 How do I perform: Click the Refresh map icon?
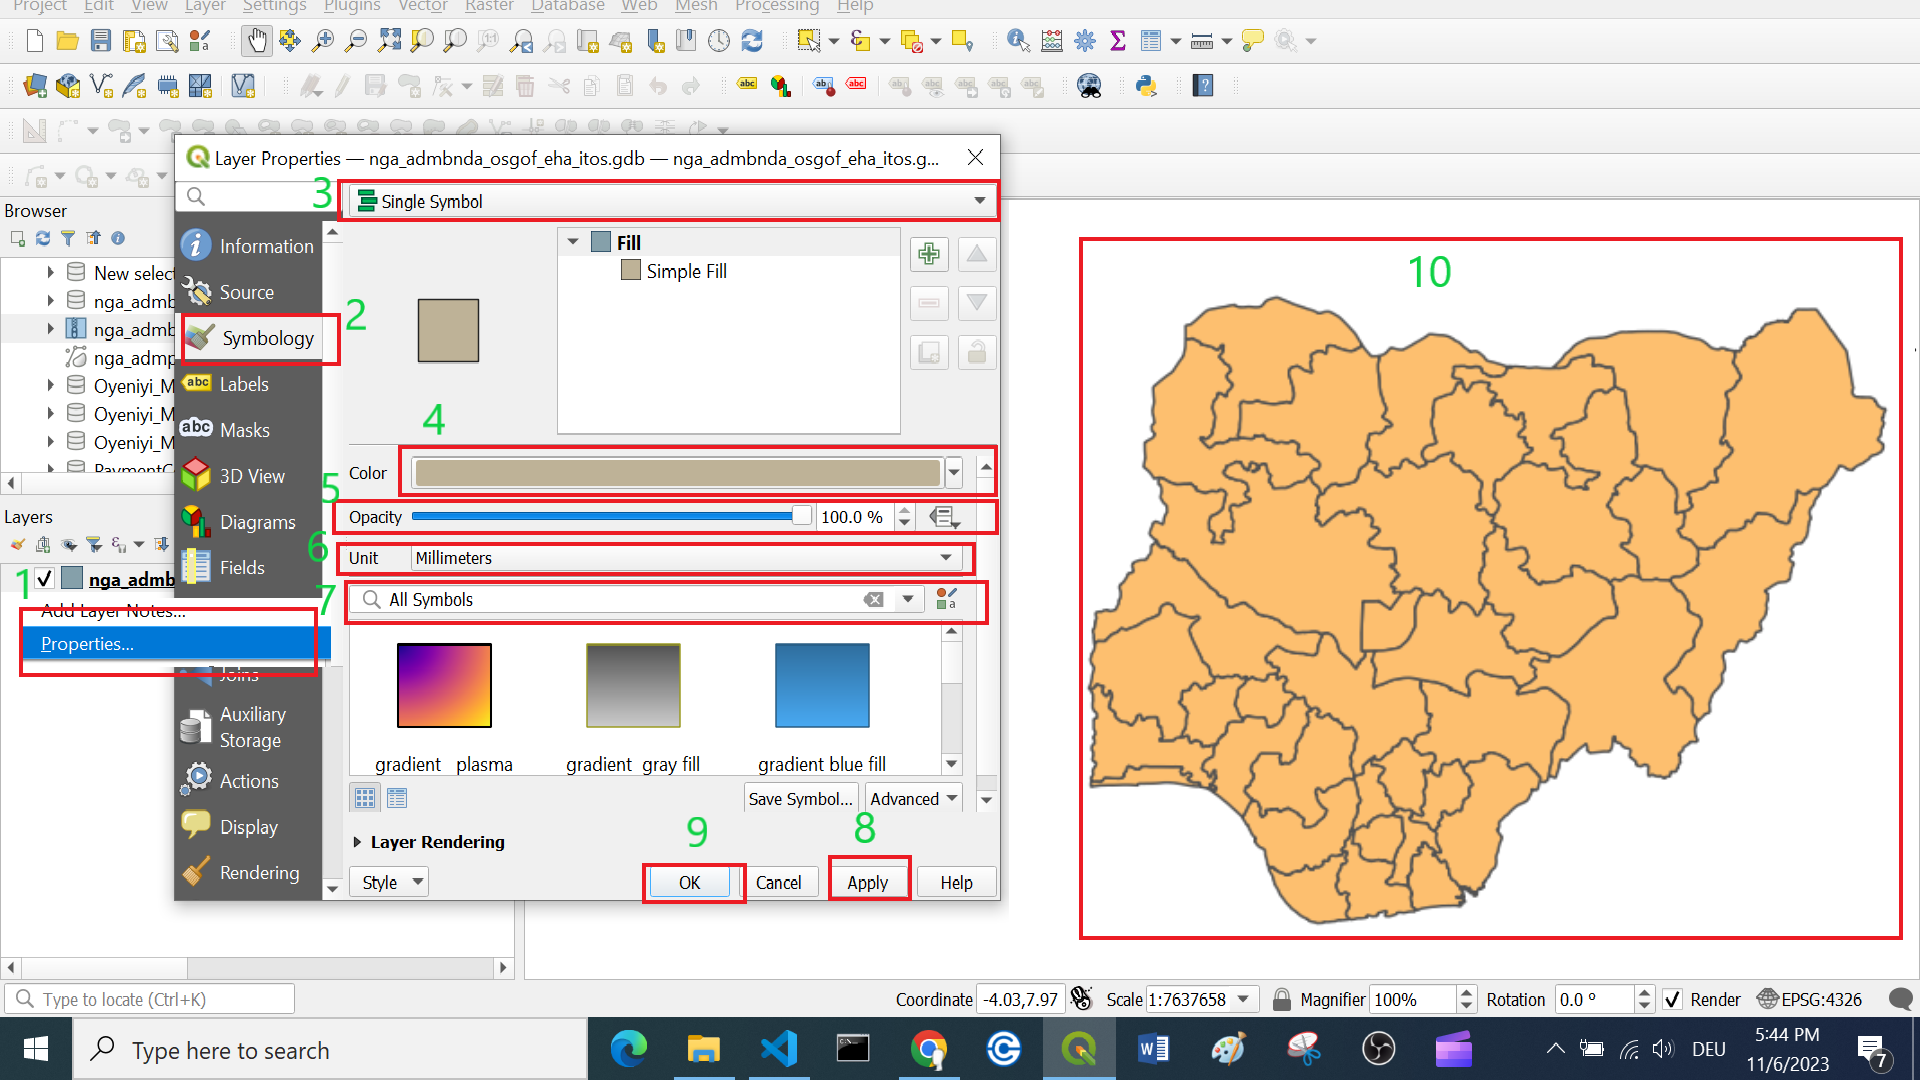tap(752, 41)
